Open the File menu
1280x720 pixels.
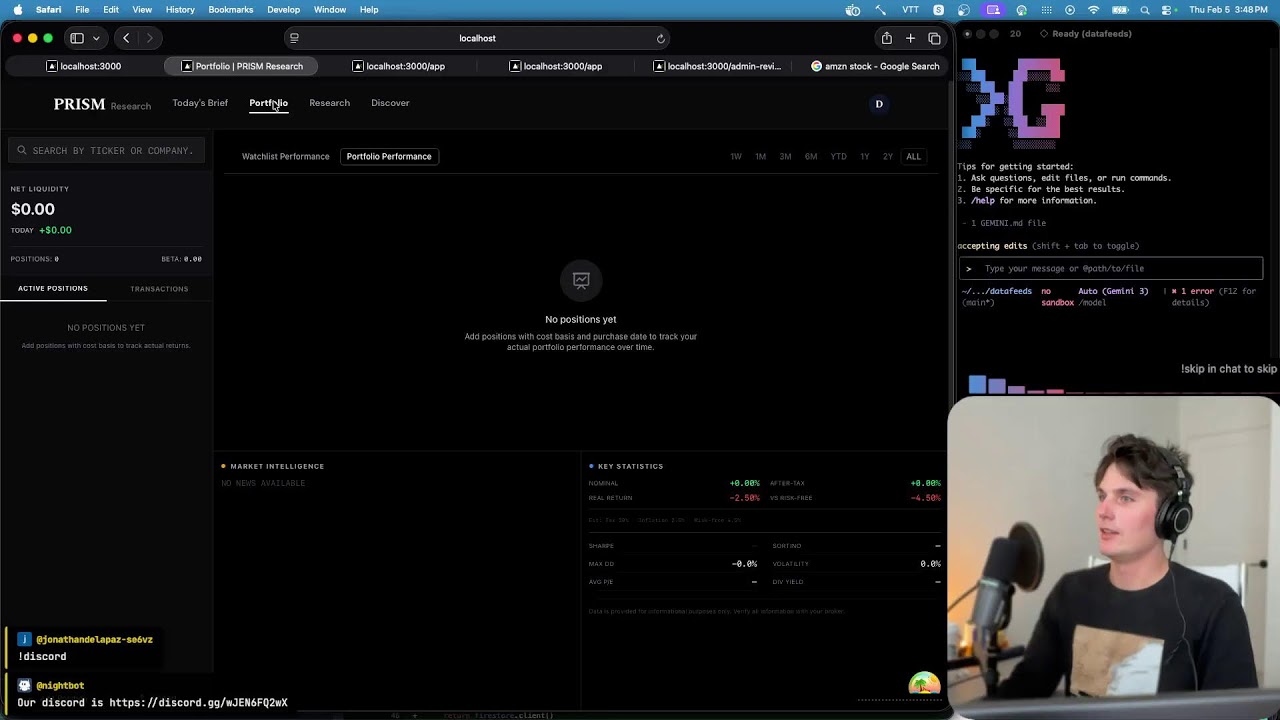point(82,10)
